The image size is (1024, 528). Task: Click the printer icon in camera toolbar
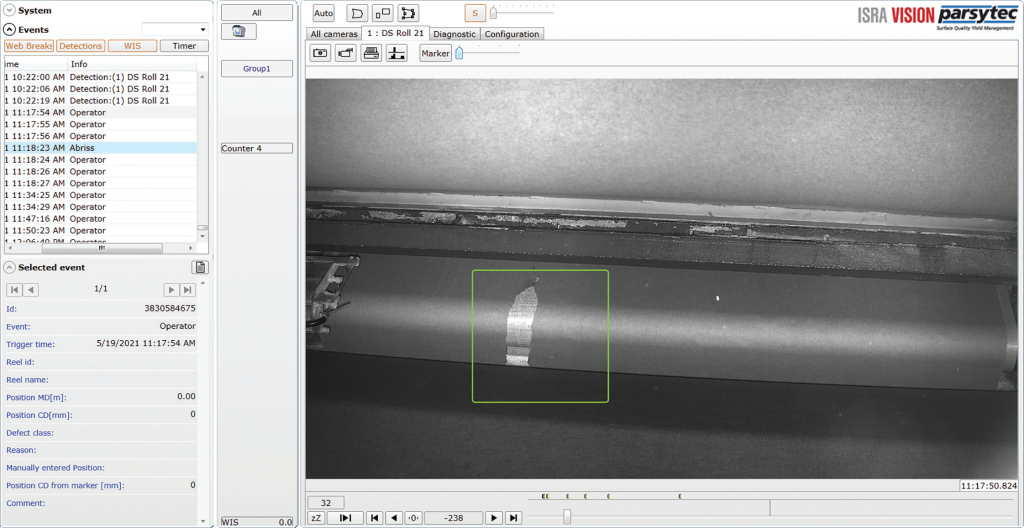tap(371, 53)
